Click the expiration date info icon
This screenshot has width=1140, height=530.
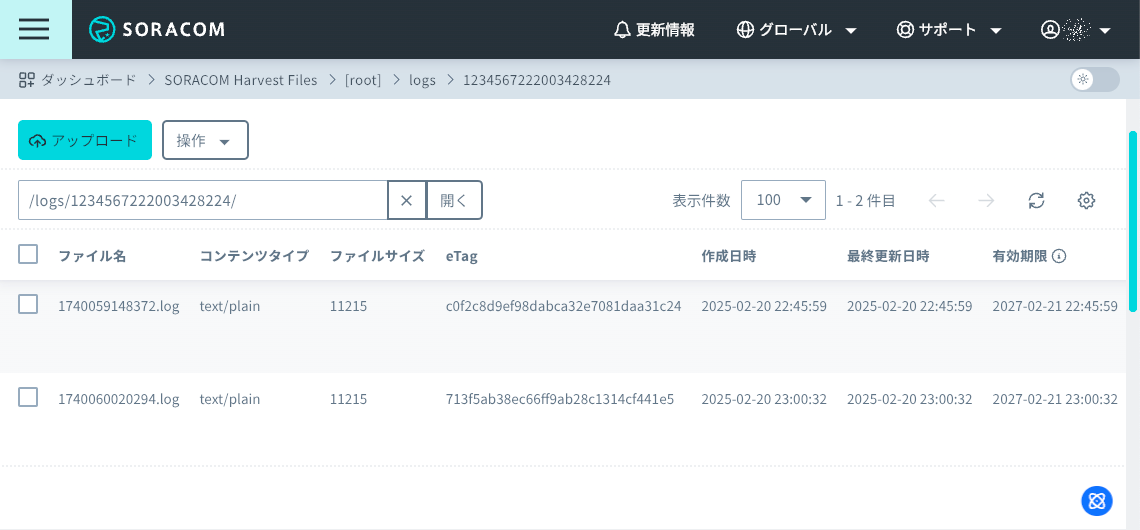pyautogui.click(x=1059, y=256)
